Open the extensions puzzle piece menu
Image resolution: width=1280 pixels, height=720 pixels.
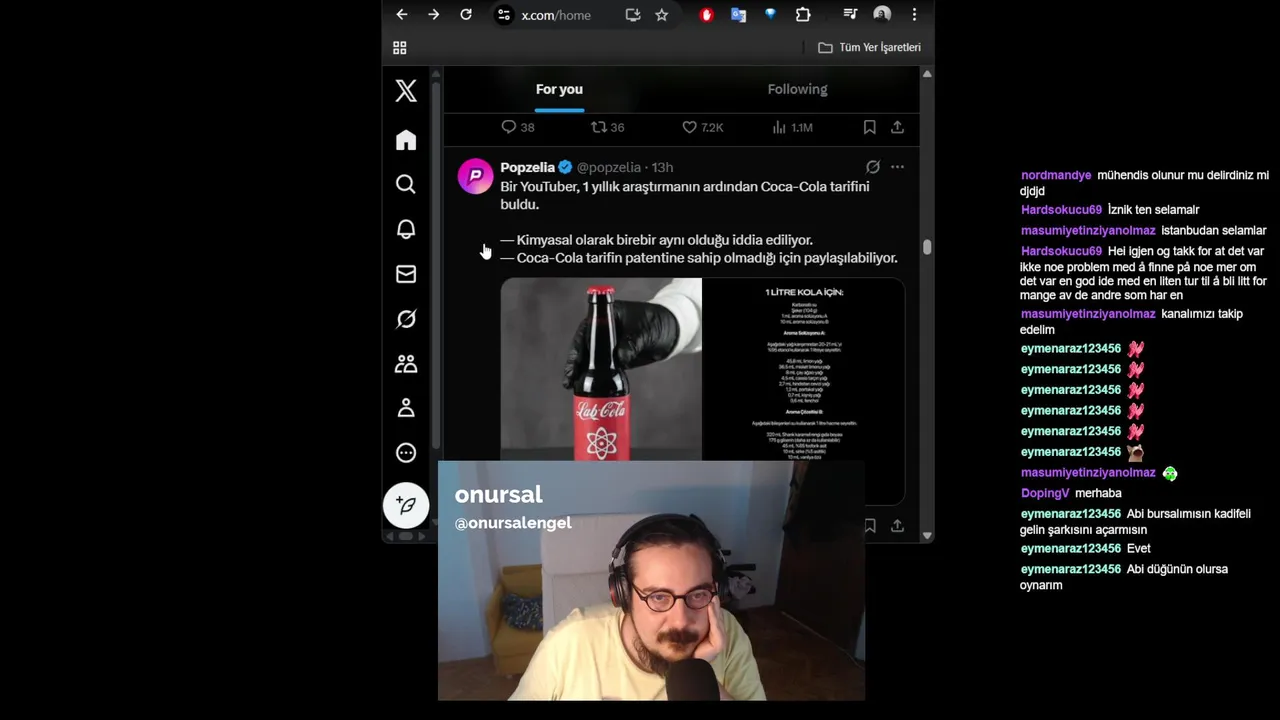[803, 15]
